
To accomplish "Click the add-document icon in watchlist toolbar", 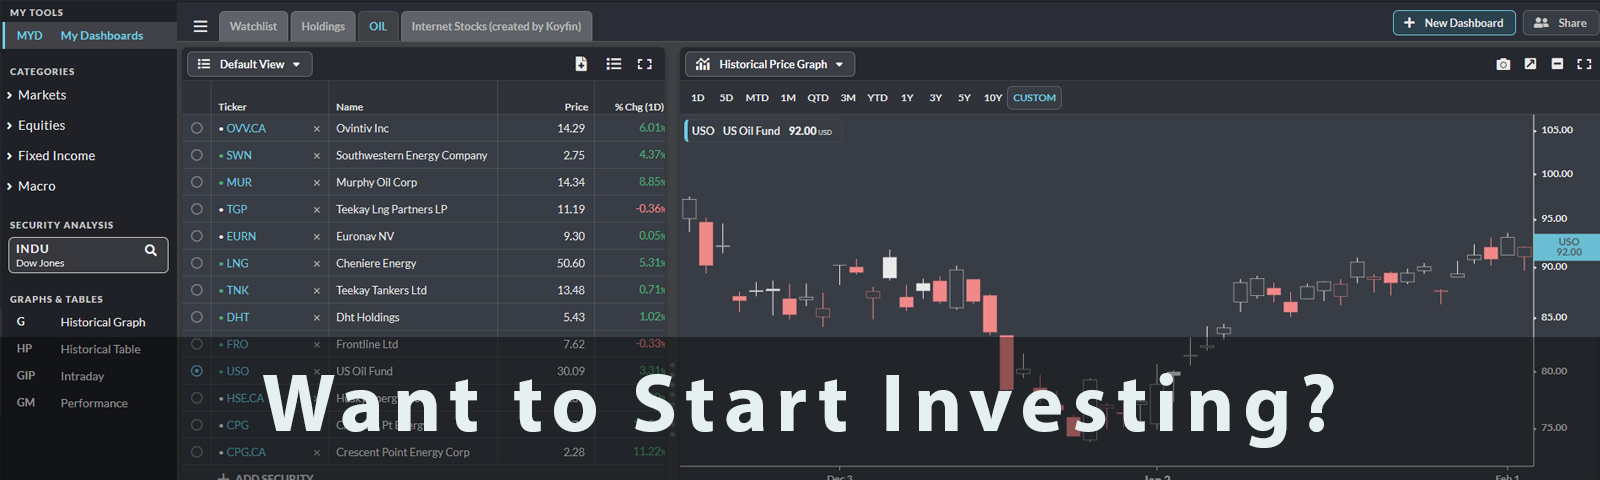I will (x=581, y=64).
